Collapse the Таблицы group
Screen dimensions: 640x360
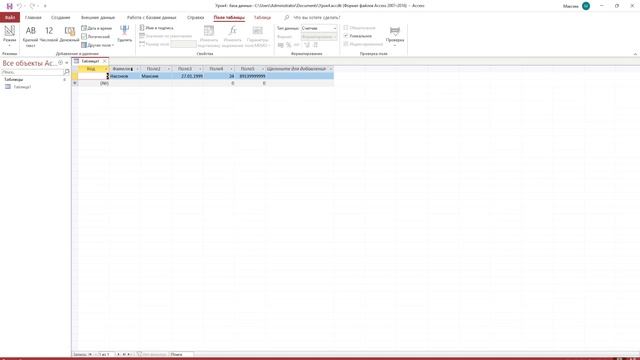[x=64, y=80]
